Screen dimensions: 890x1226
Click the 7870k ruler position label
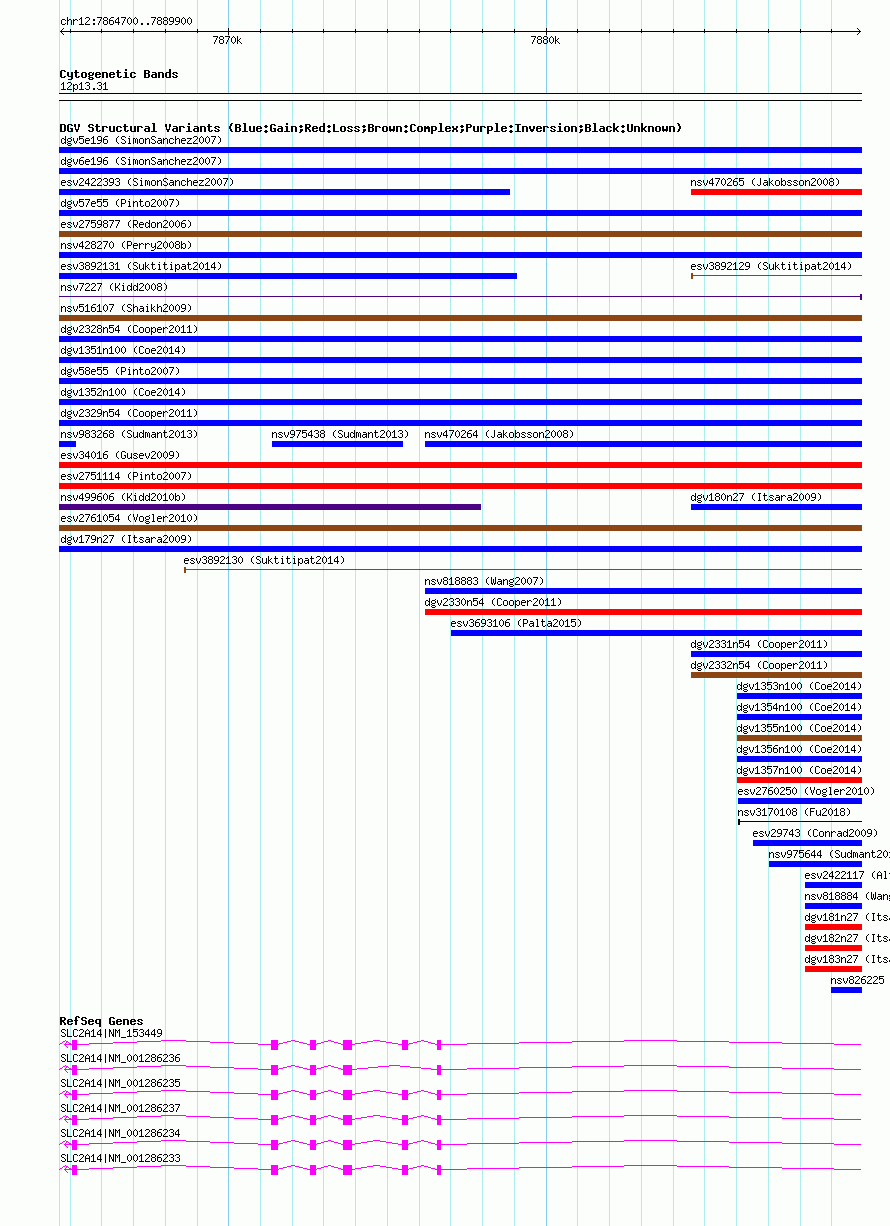(227, 40)
